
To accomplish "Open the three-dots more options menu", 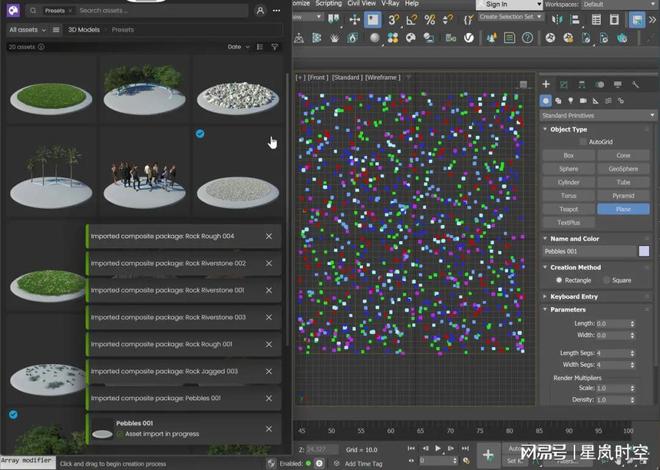I will [276, 11].
